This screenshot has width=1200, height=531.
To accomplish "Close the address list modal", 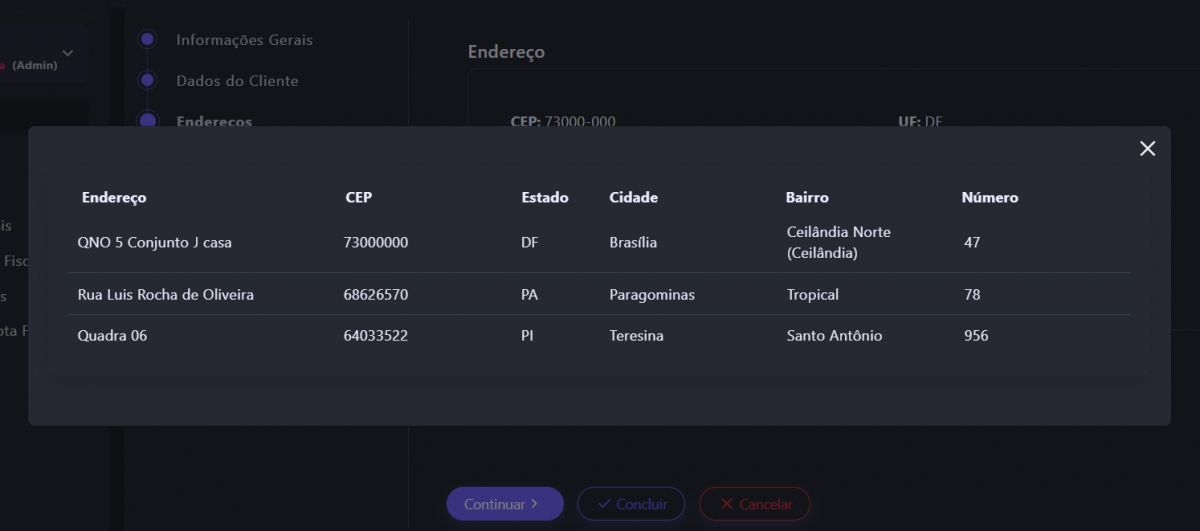I will click(x=1147, y=149).
